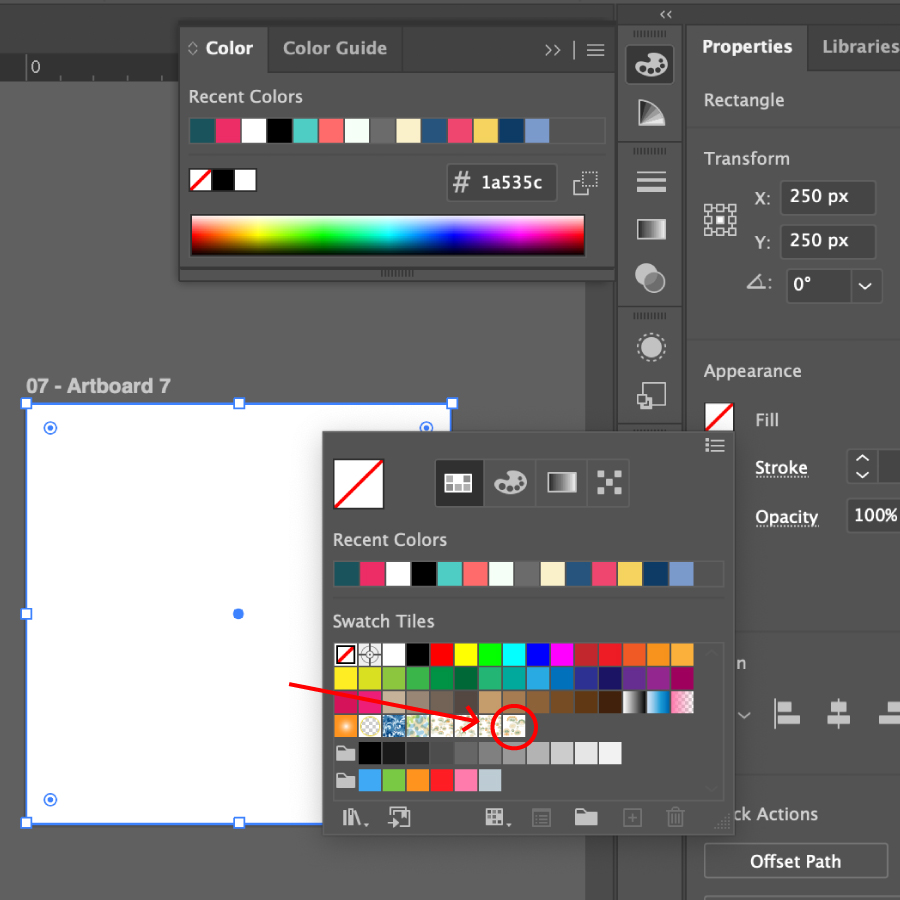The image size is (900, 900).
Task: Select the small black swatch beside None
Action: tap(223, 180)
